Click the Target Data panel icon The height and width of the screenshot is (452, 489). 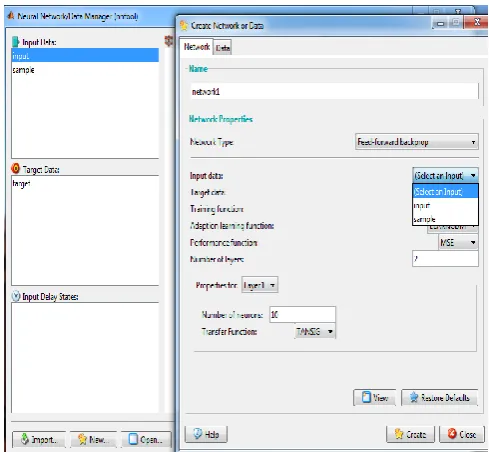point(15,169)
